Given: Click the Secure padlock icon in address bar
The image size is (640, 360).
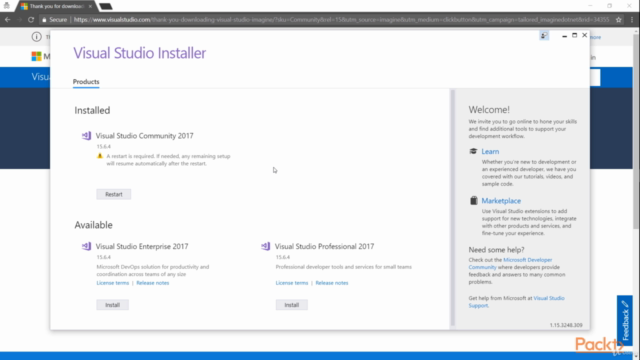Looking at the screenshot, I should (44, 20).
